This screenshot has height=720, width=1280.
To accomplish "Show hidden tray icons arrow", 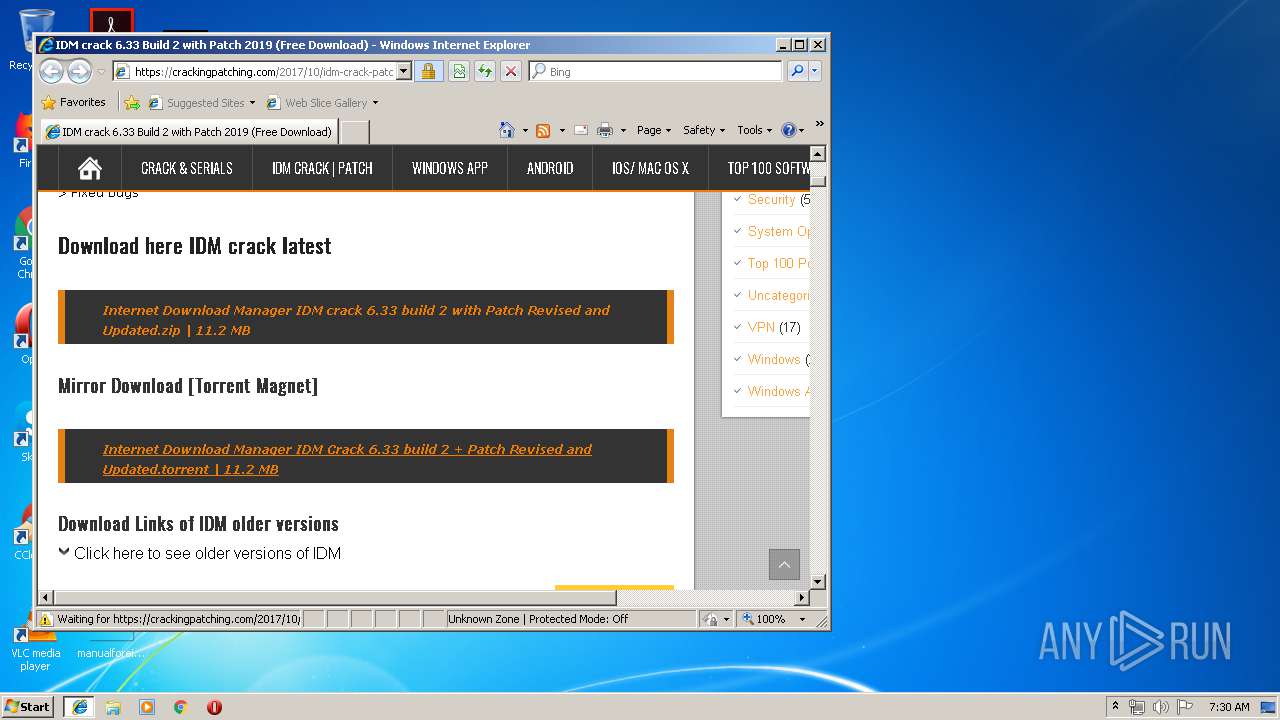I will pos(1115,707).
